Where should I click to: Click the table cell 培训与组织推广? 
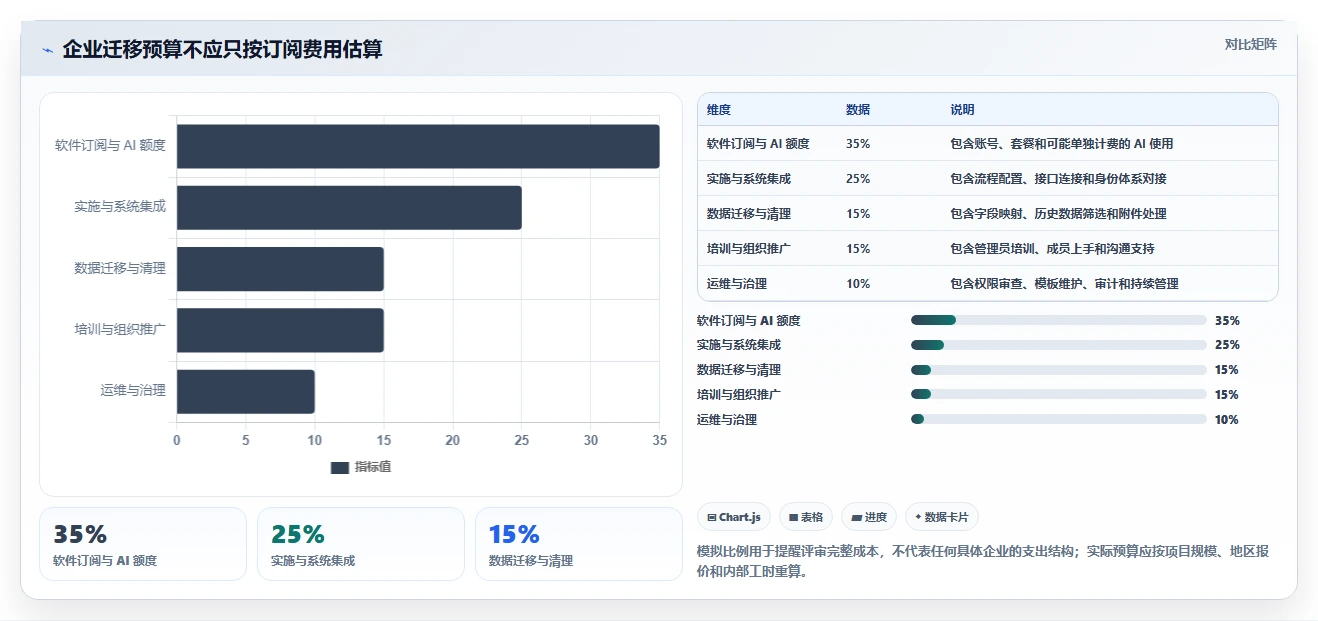coord(748,249)
